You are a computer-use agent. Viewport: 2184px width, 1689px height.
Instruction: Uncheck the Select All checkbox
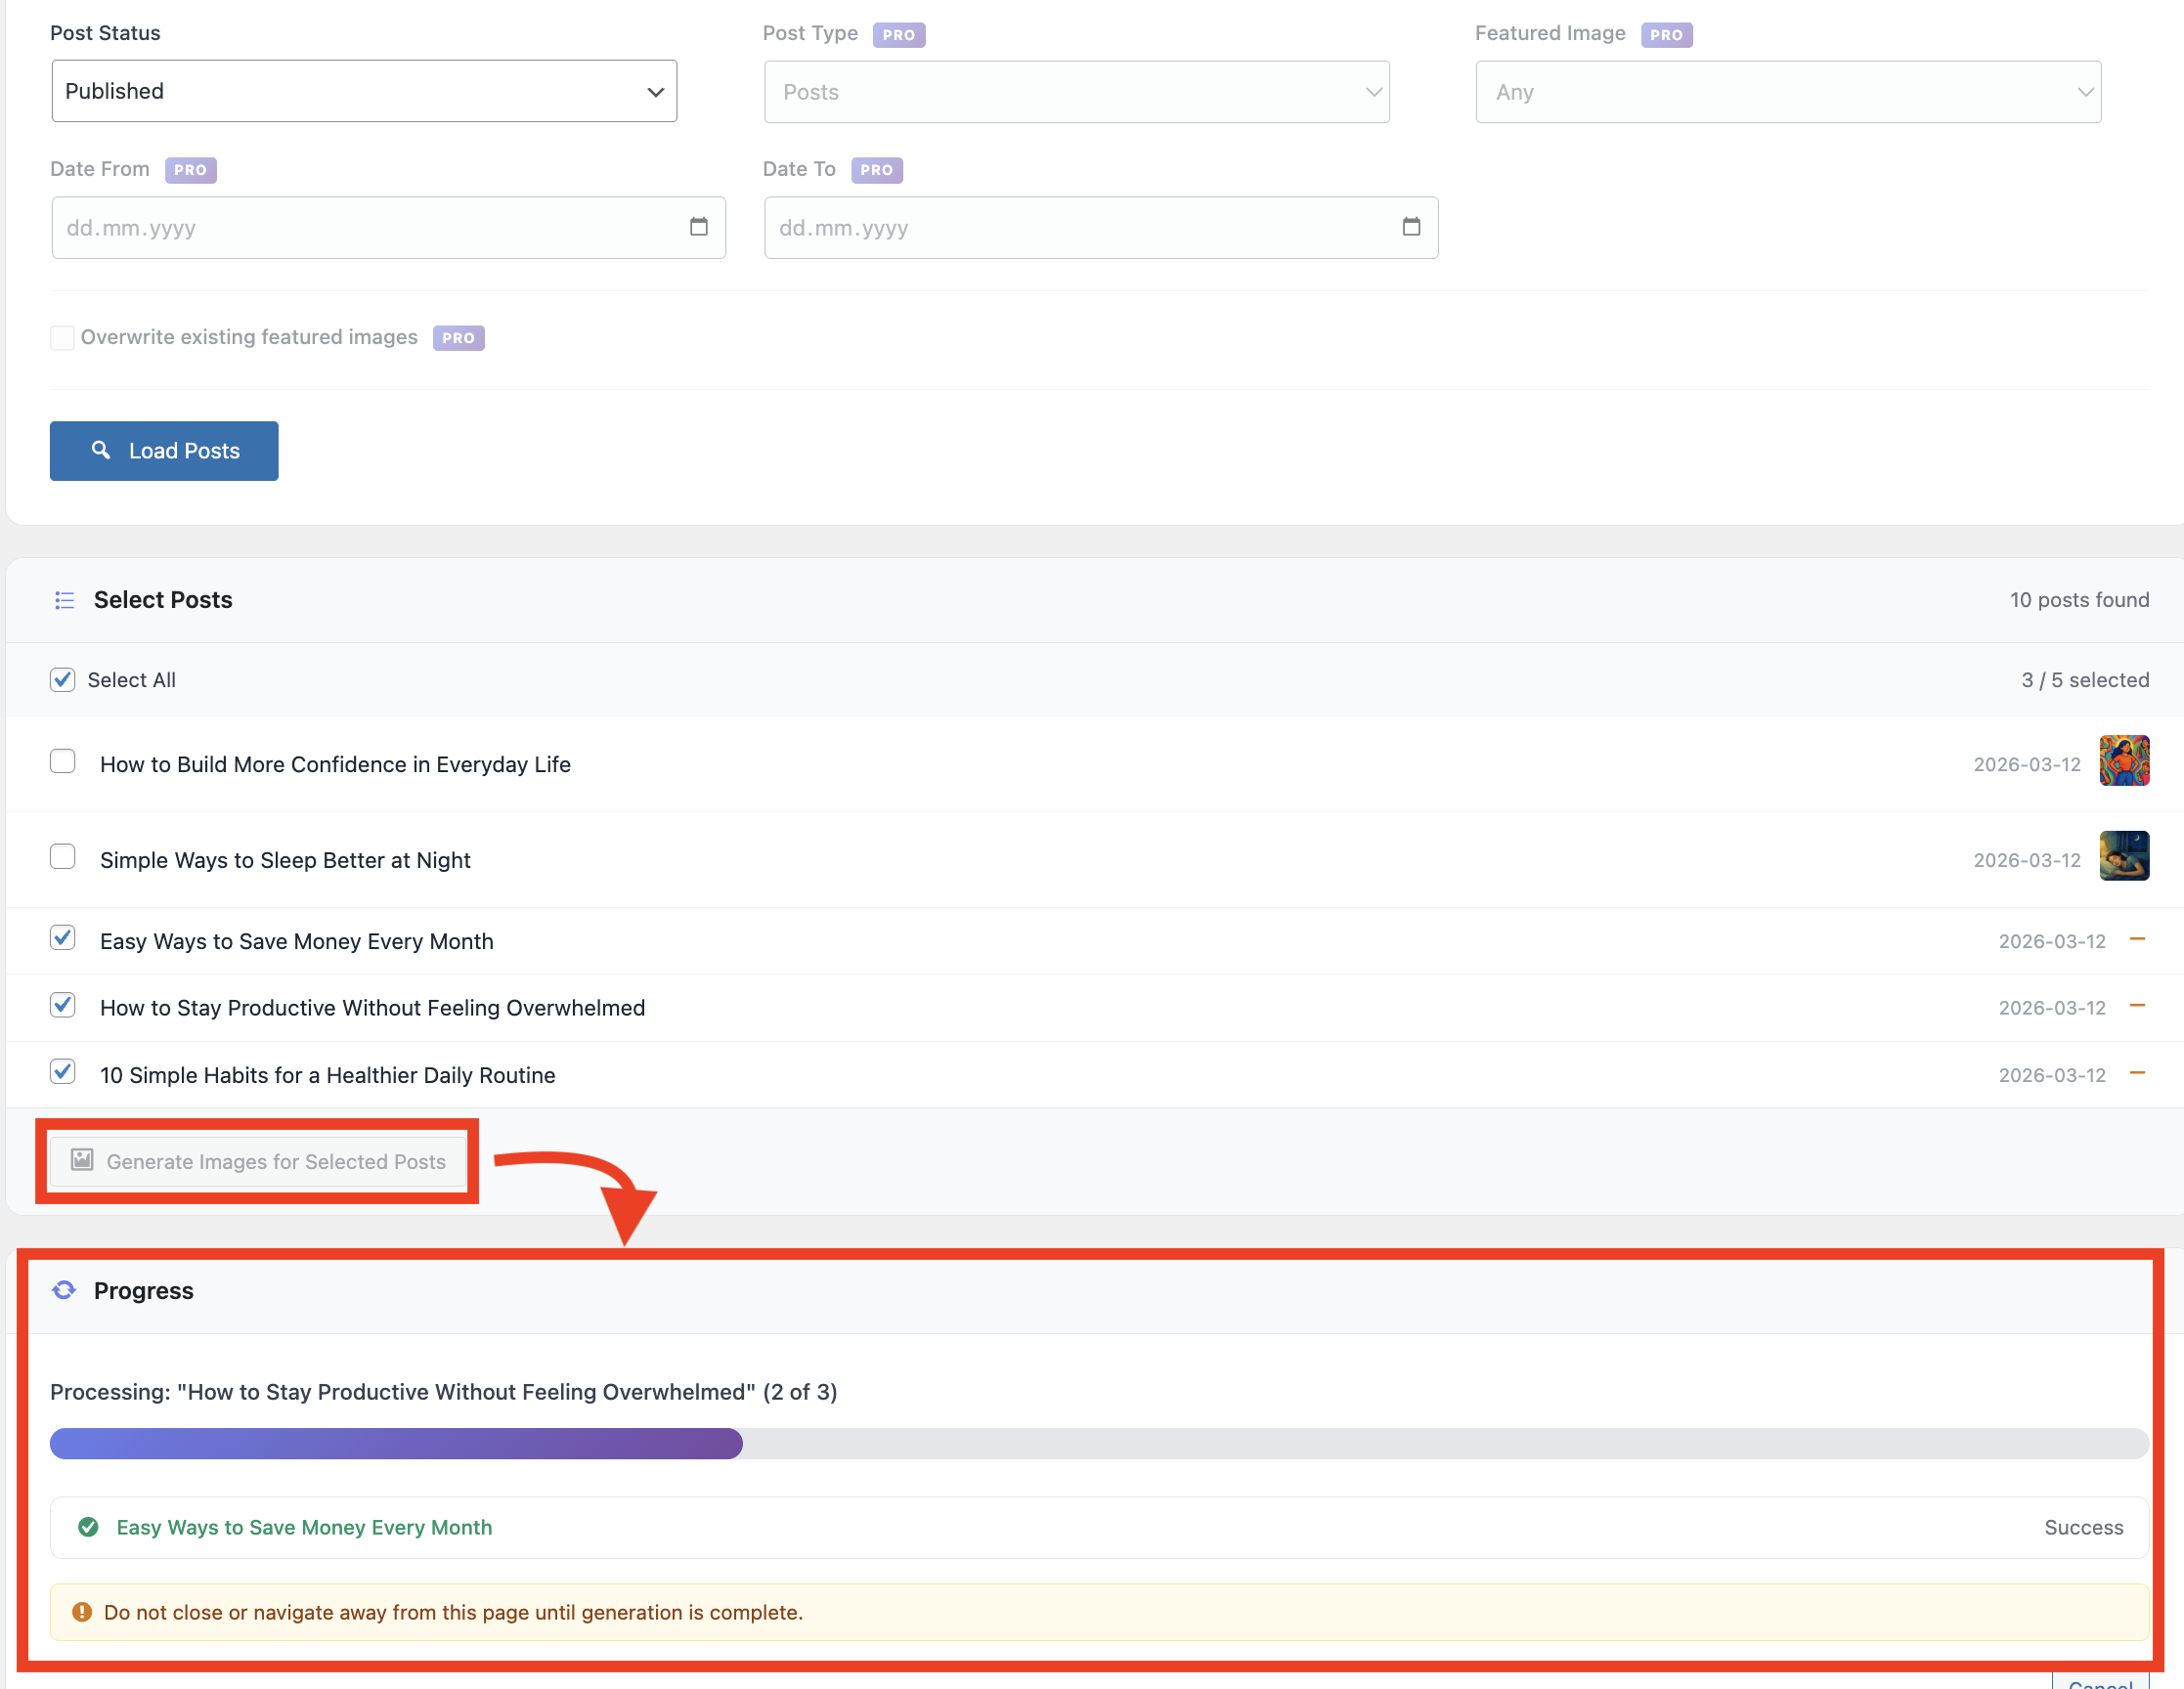(x=62, y=679)
